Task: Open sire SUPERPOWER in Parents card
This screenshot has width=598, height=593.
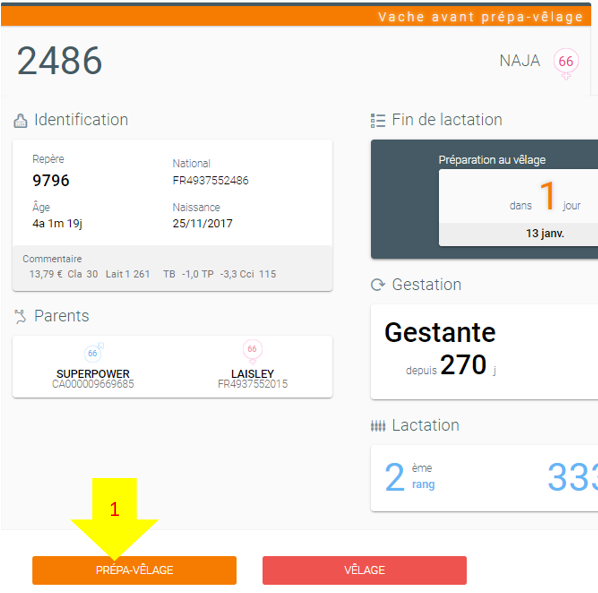Action: 93,374
